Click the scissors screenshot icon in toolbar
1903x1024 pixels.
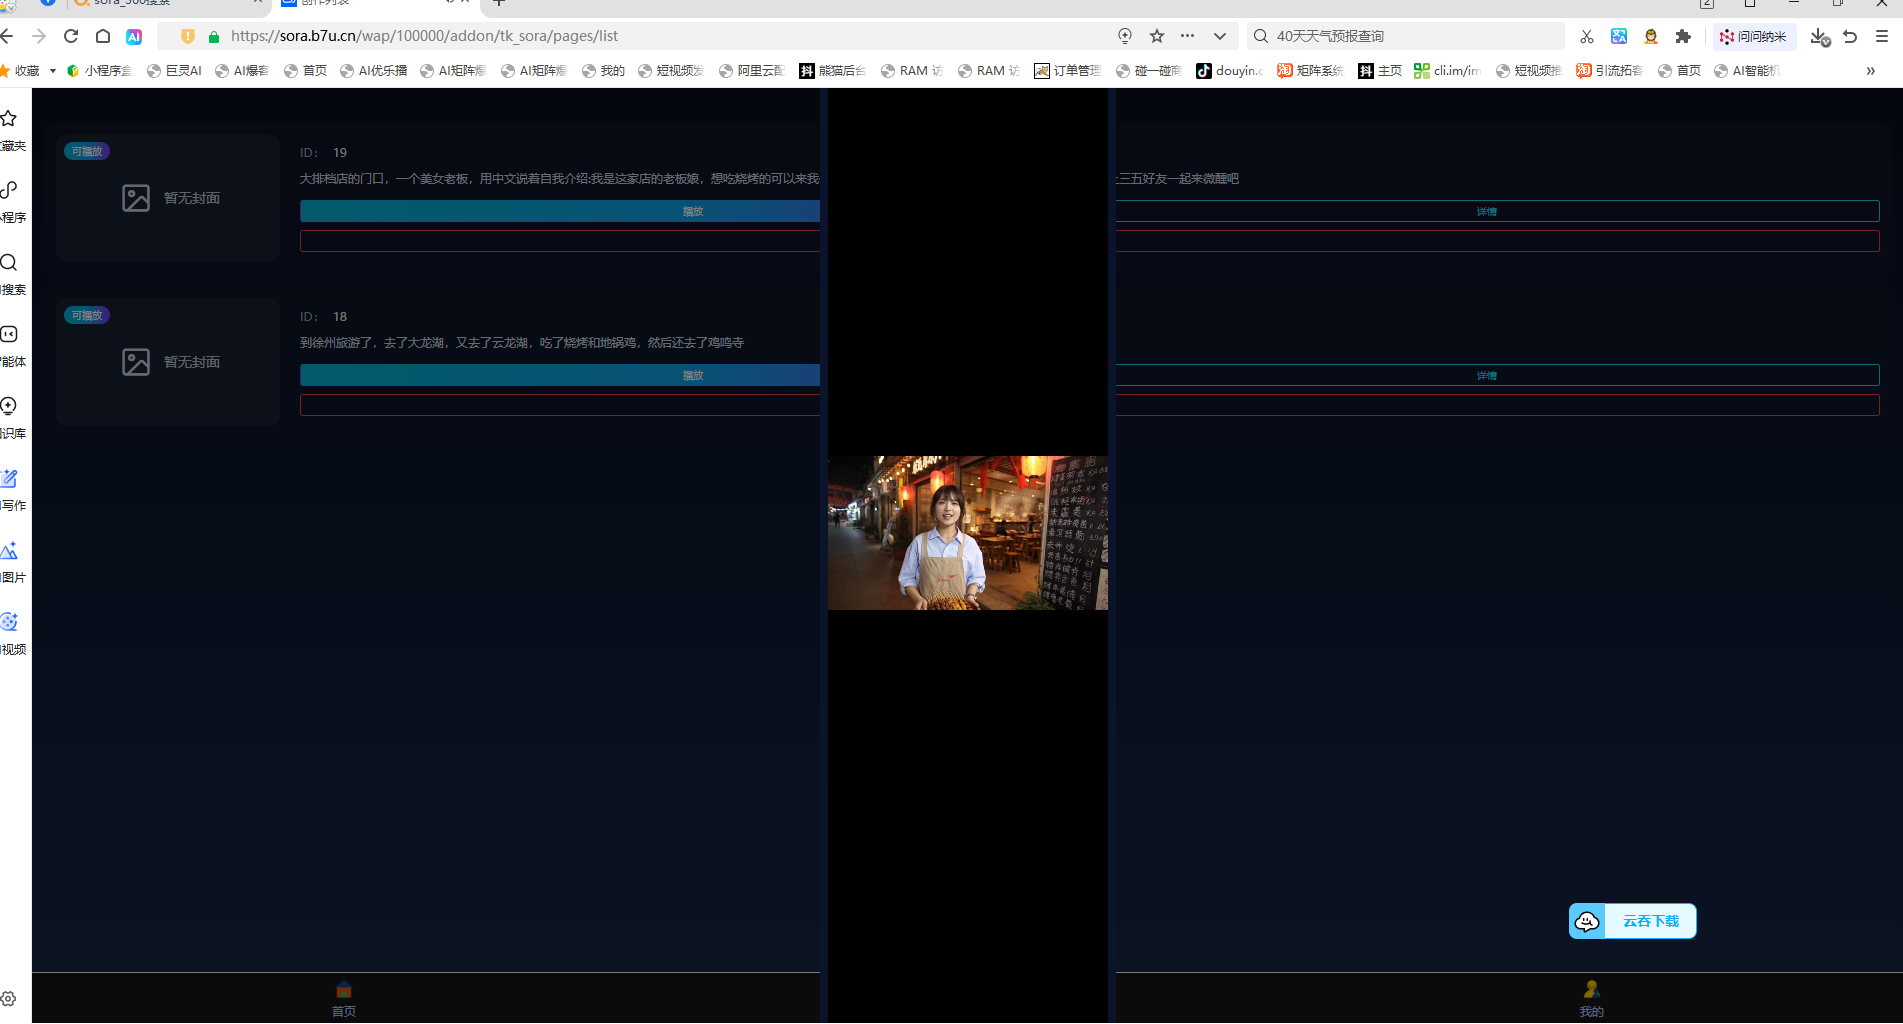(x=1586, y=36)
